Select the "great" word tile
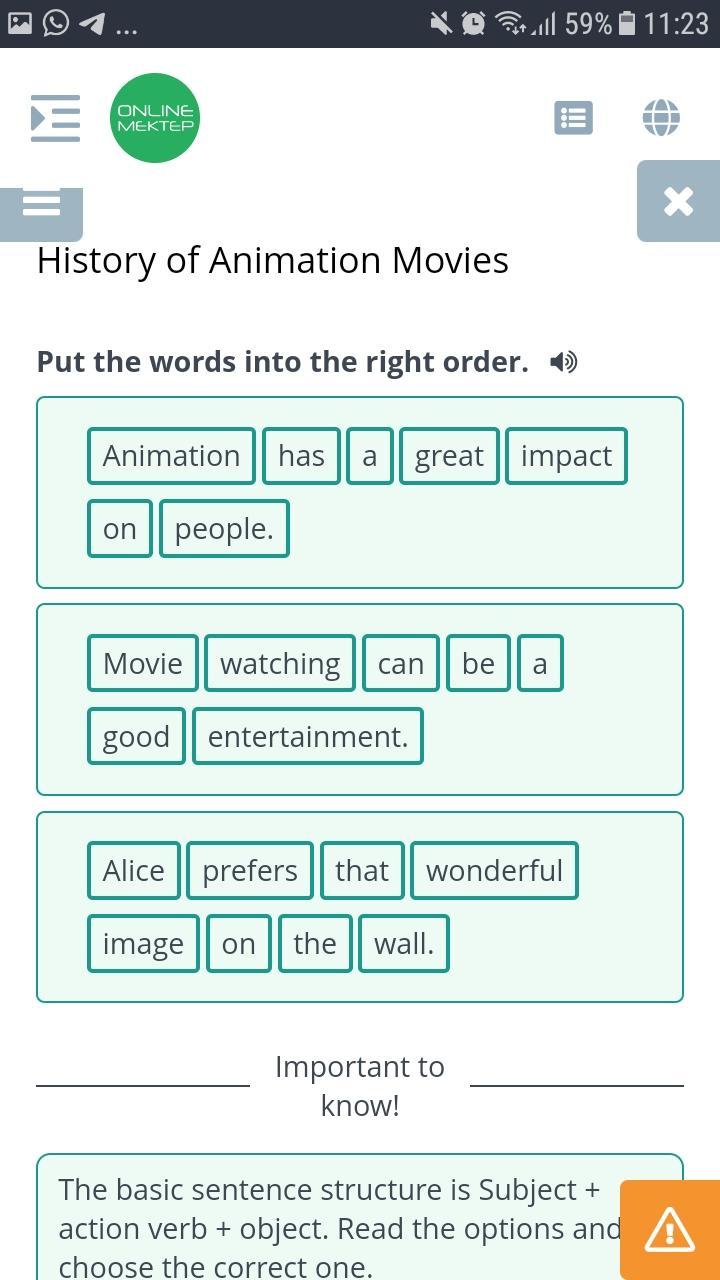Viewport: 720px width, 1280px height. (449, 456)
